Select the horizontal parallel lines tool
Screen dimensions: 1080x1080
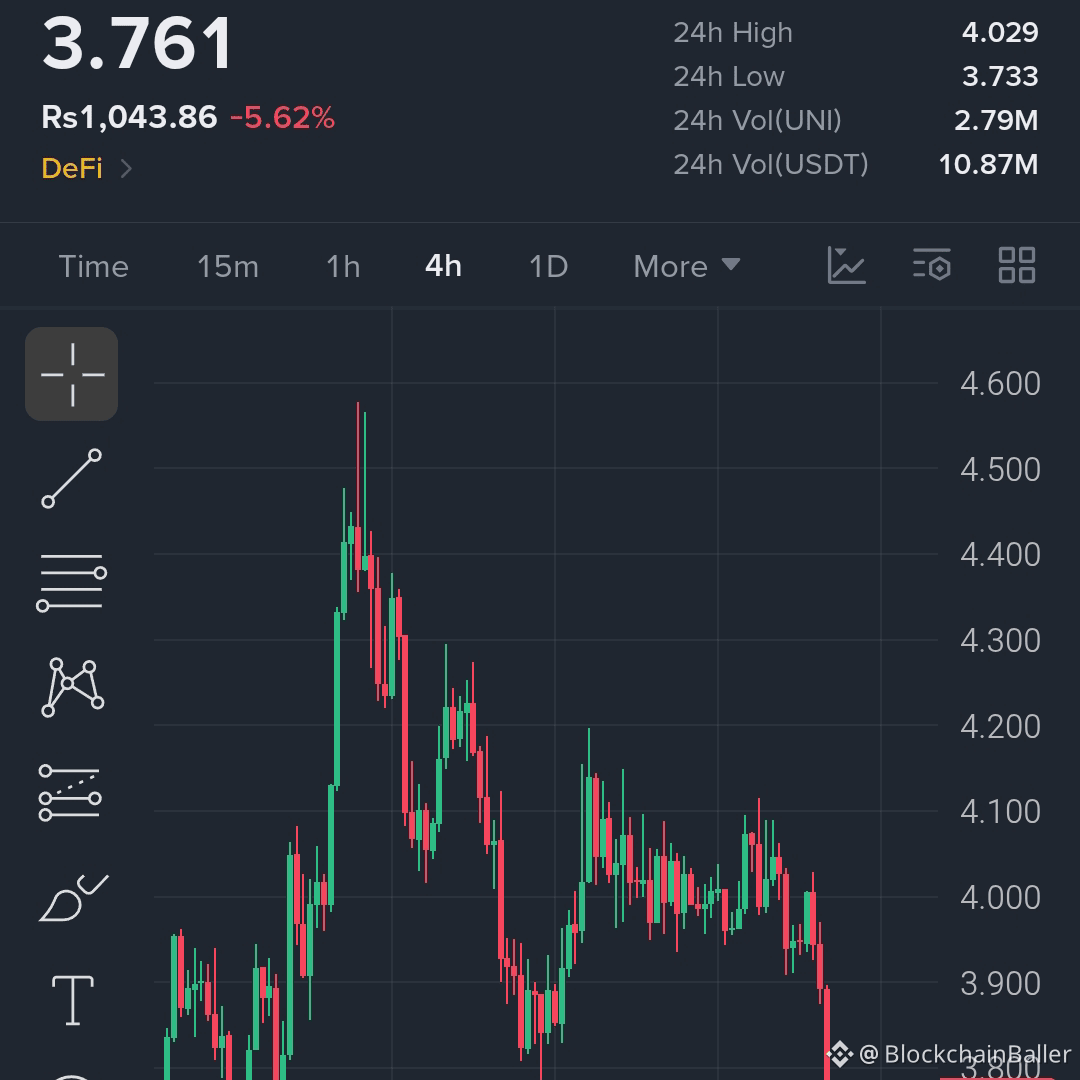point(72,583)
